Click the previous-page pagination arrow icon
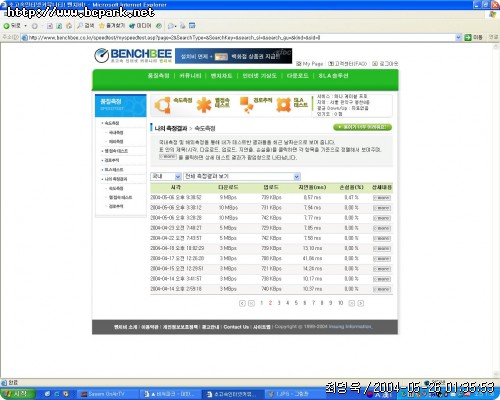 point(251,303)
